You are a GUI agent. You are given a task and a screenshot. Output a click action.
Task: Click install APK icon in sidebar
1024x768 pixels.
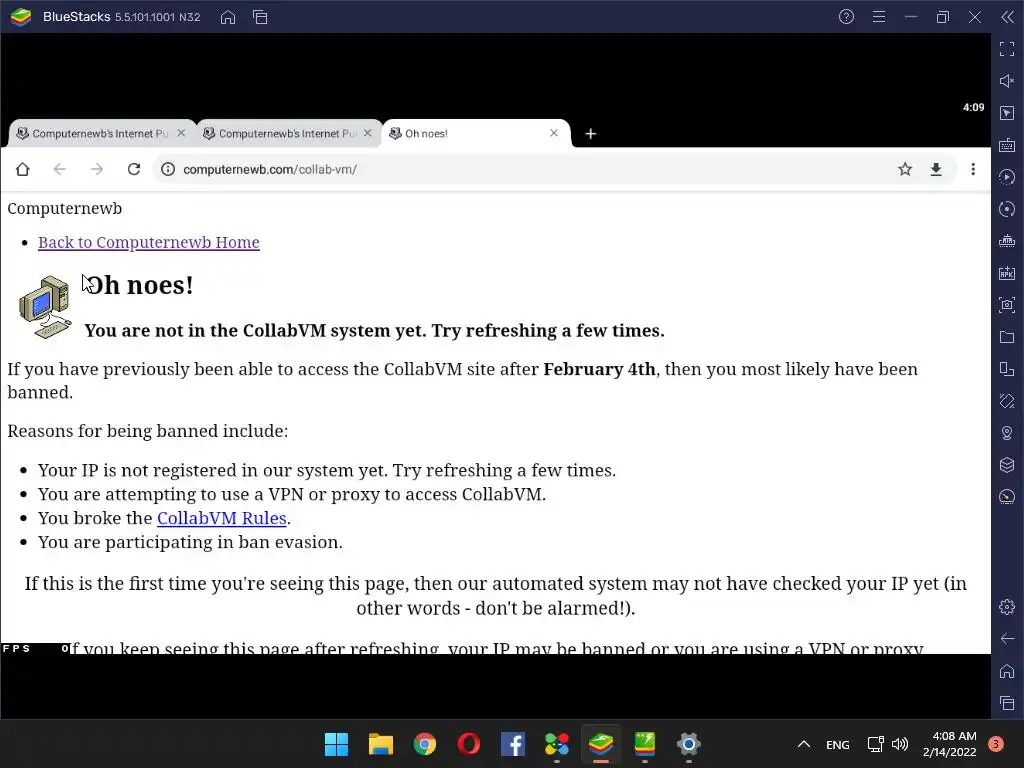[1007, 273]
